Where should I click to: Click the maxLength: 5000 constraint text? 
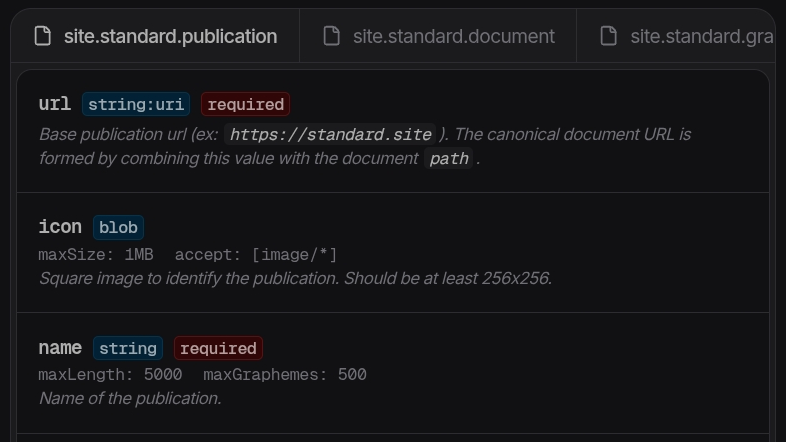click(110, 374)
